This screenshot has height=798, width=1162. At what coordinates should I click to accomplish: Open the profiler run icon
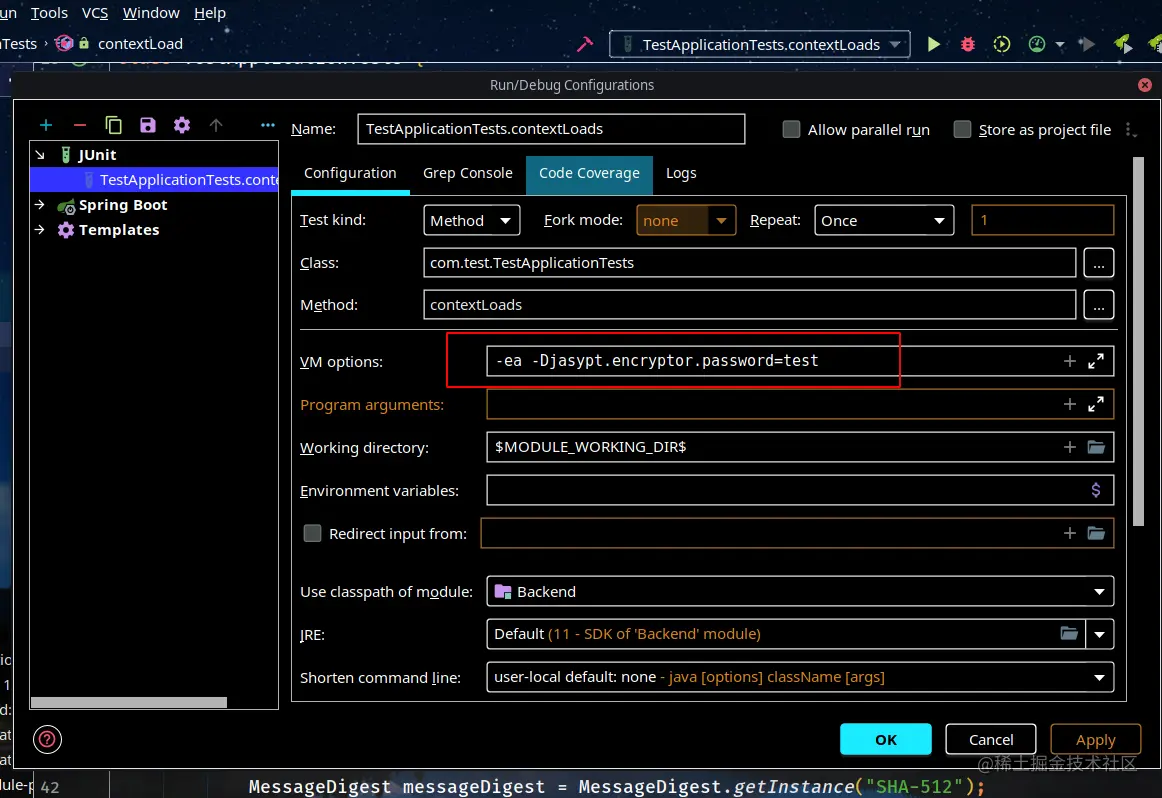pos(1037,44)
